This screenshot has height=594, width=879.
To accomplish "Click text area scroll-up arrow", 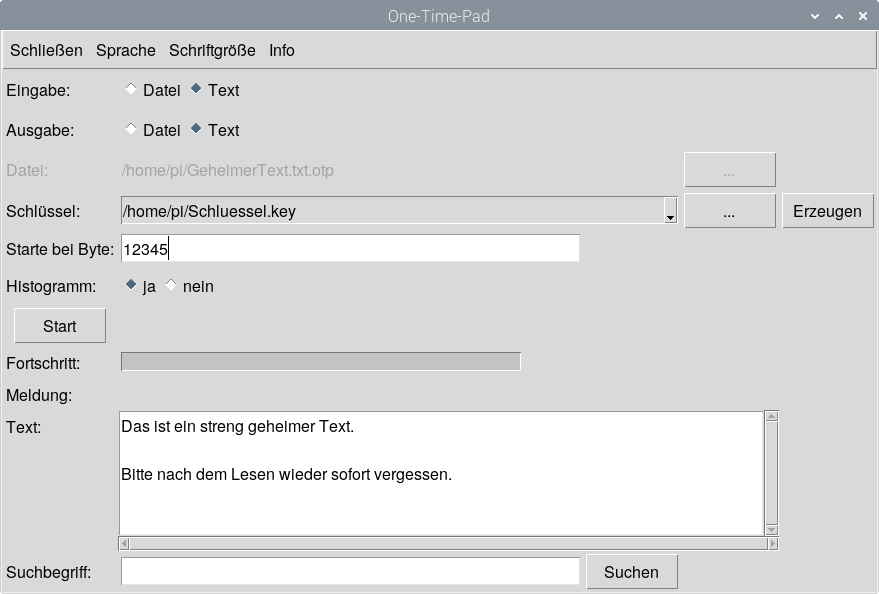I will click(771, 417).
